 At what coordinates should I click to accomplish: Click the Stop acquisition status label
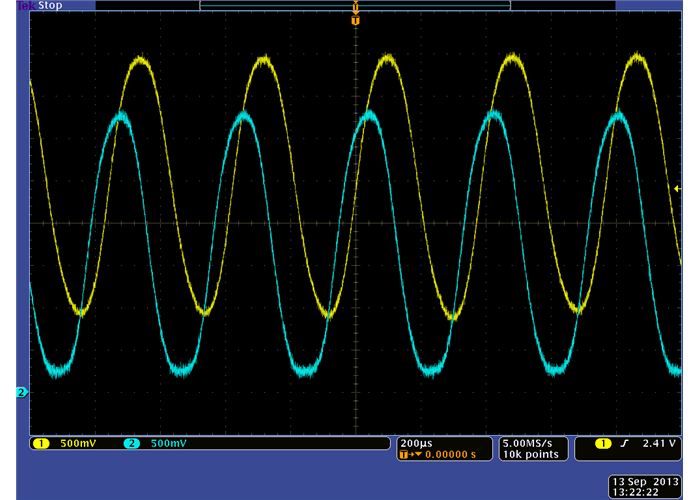[50, 5]
